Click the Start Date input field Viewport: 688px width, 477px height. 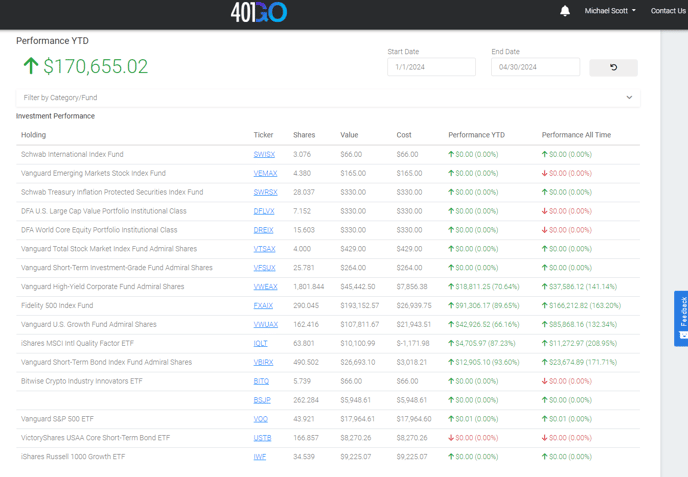point(431,67)
